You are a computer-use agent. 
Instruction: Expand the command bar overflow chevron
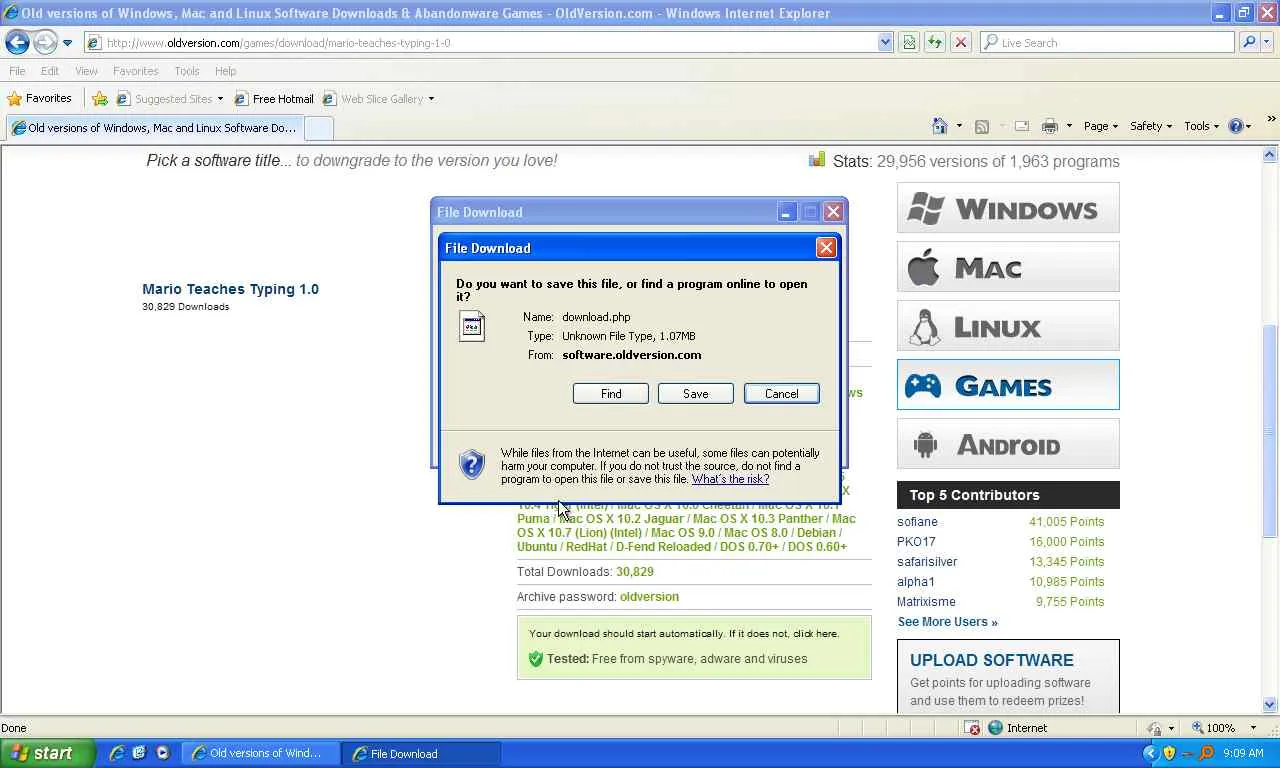click(1271, 120)
